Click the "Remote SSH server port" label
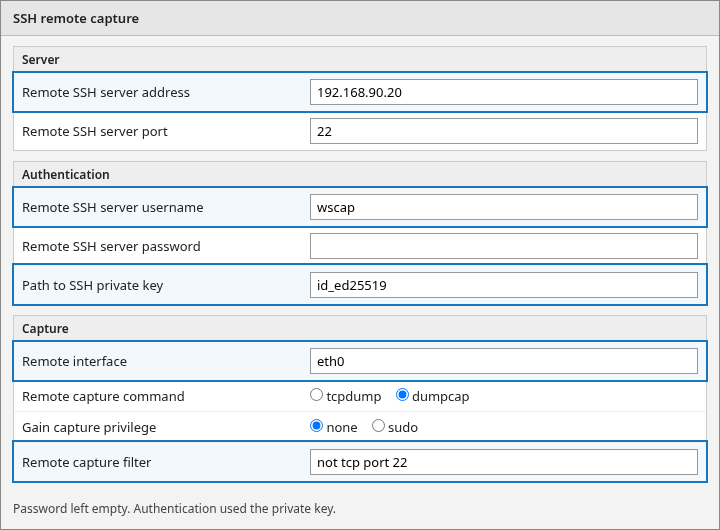The height and width of the screenshot is (530, 720). [95, 131]
